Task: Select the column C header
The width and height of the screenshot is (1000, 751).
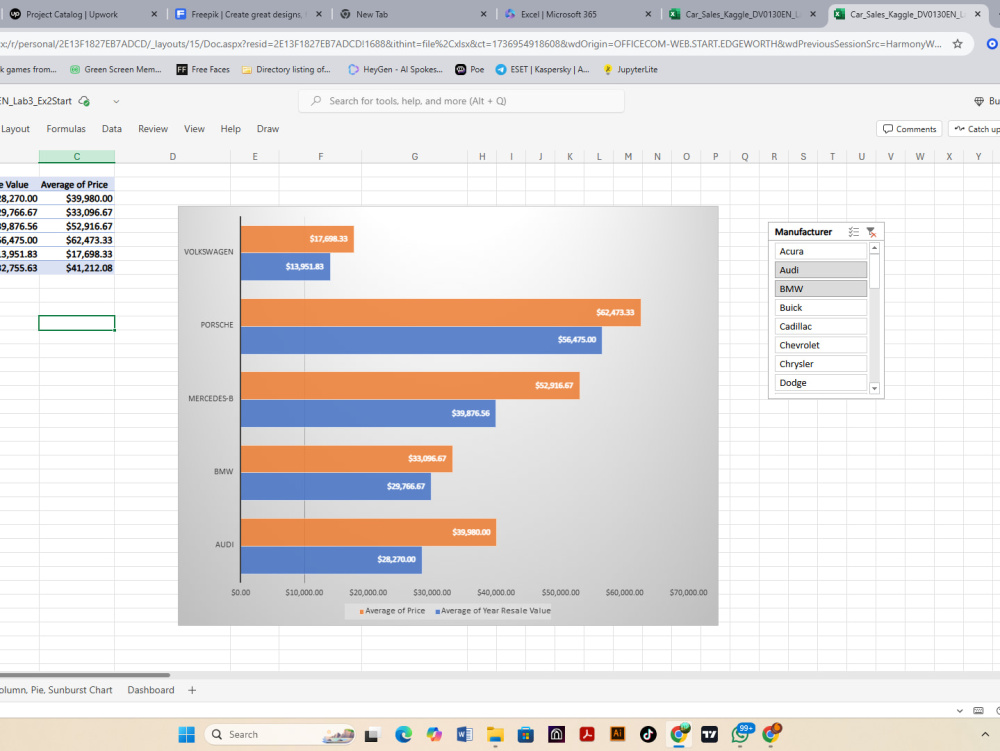Action: pos(77,157)
